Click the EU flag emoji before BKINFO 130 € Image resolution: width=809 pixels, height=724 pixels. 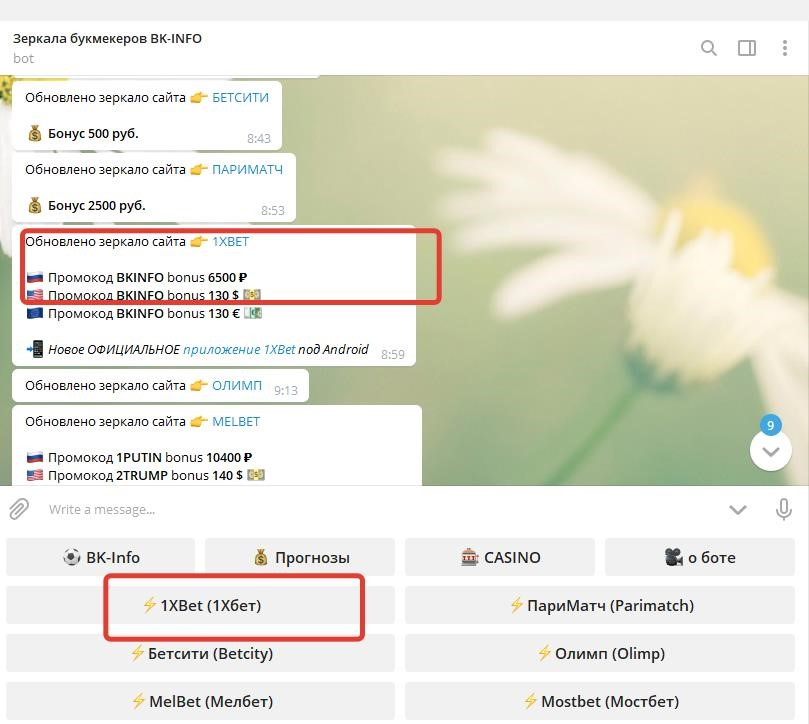35,313
